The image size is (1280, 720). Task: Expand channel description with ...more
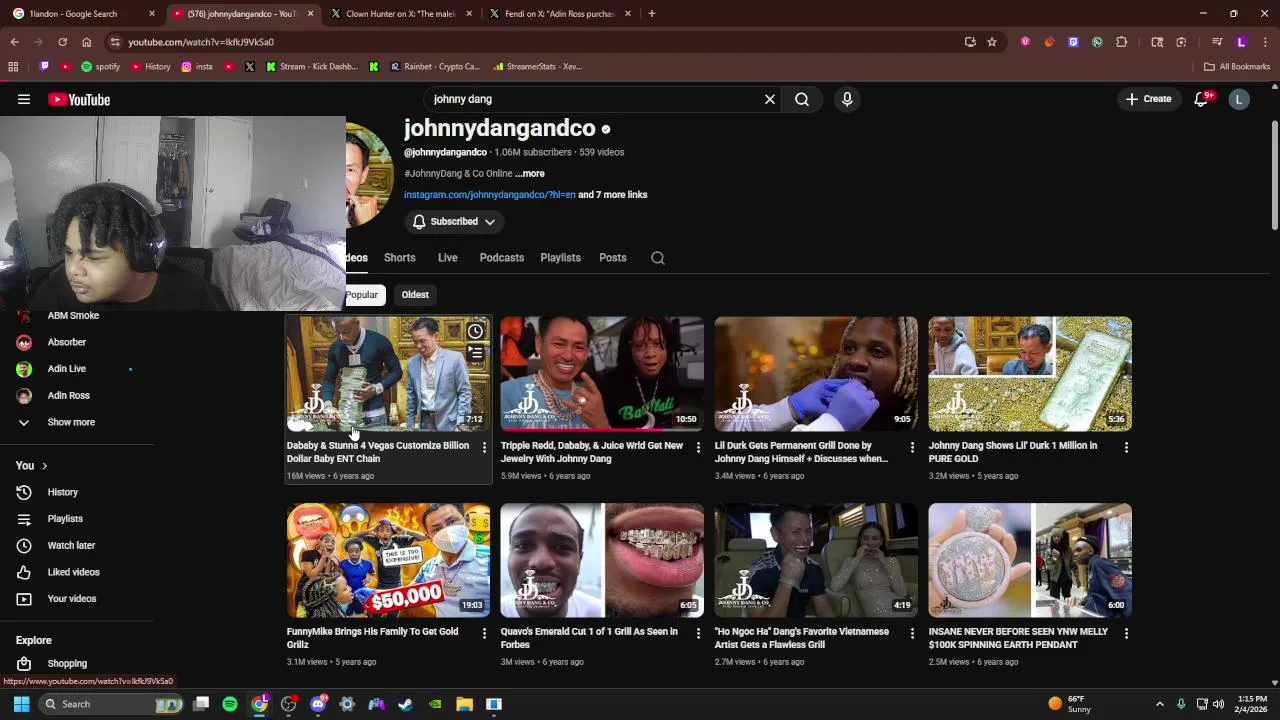[530, 173]
